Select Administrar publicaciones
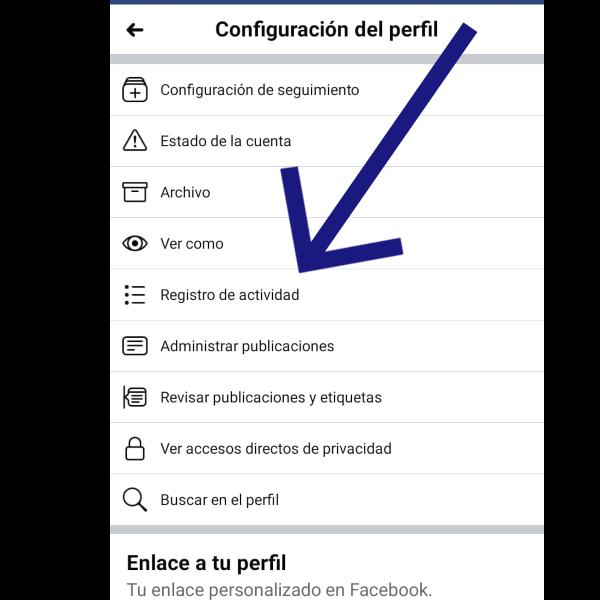 tap(327, 346)
